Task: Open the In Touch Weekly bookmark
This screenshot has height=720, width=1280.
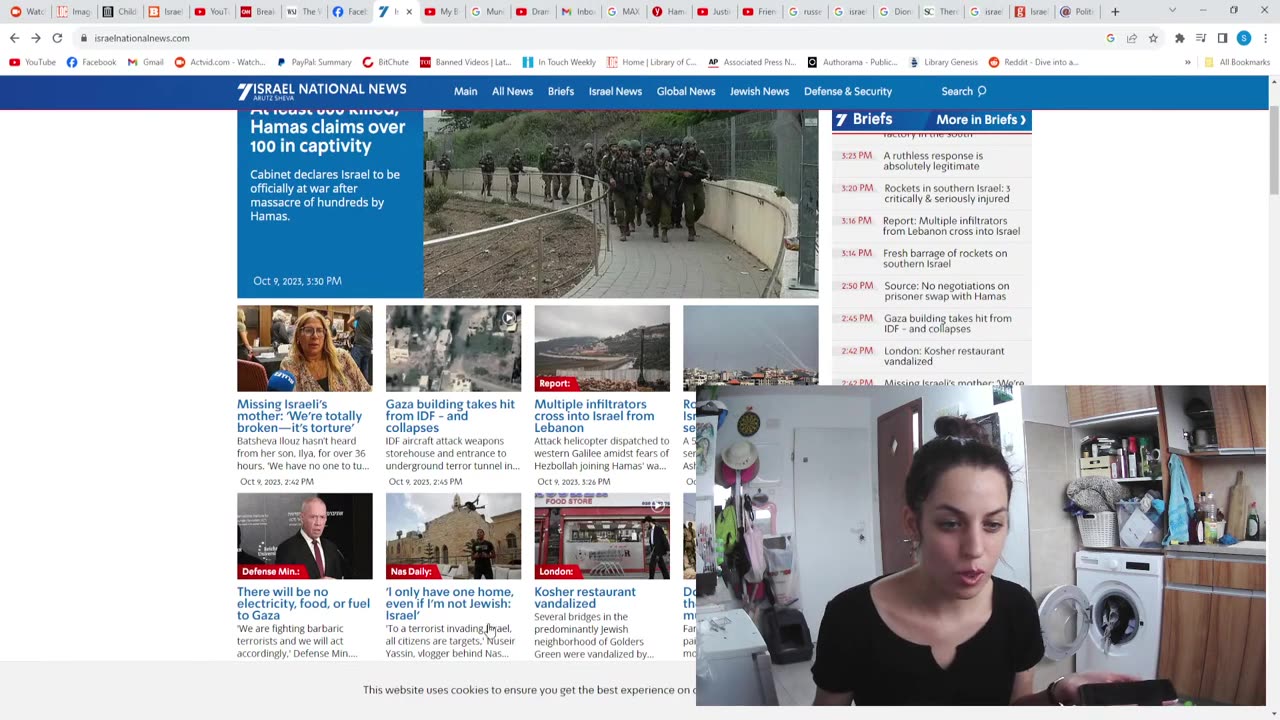Action: 558,62
